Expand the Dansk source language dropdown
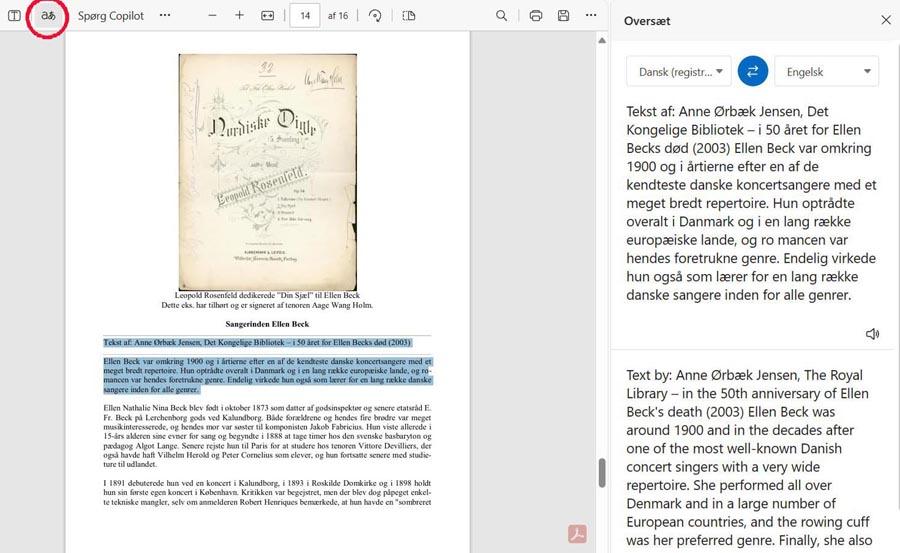The height and width of the screenshot is (553, 900). tap(679, 72)
